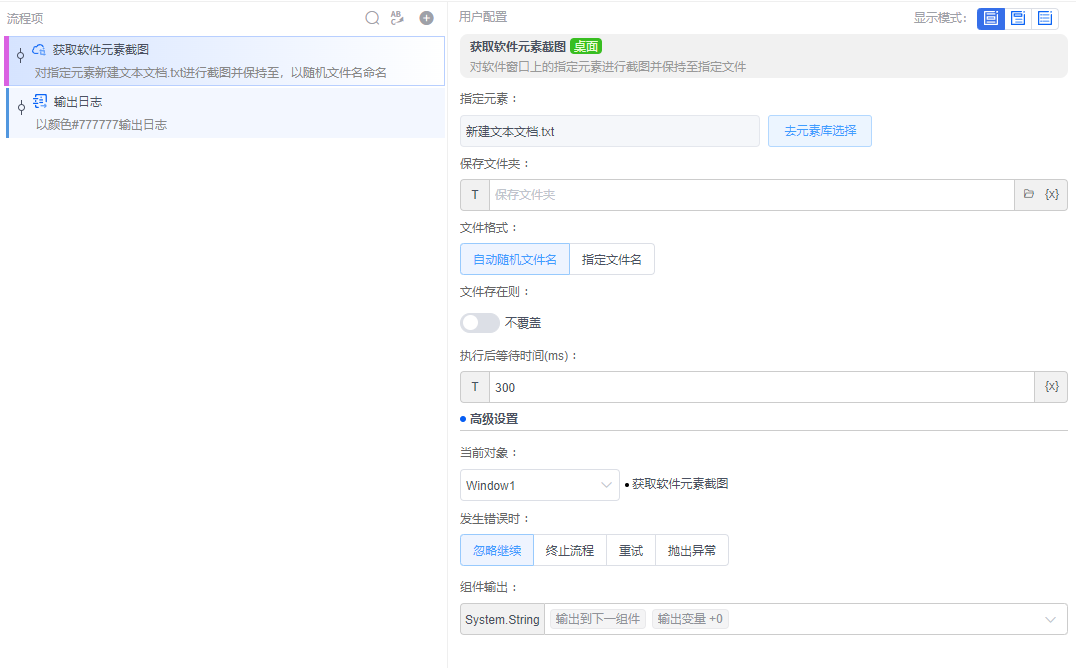Click the search icon in 流程项 panel

(x=372, y=17)
